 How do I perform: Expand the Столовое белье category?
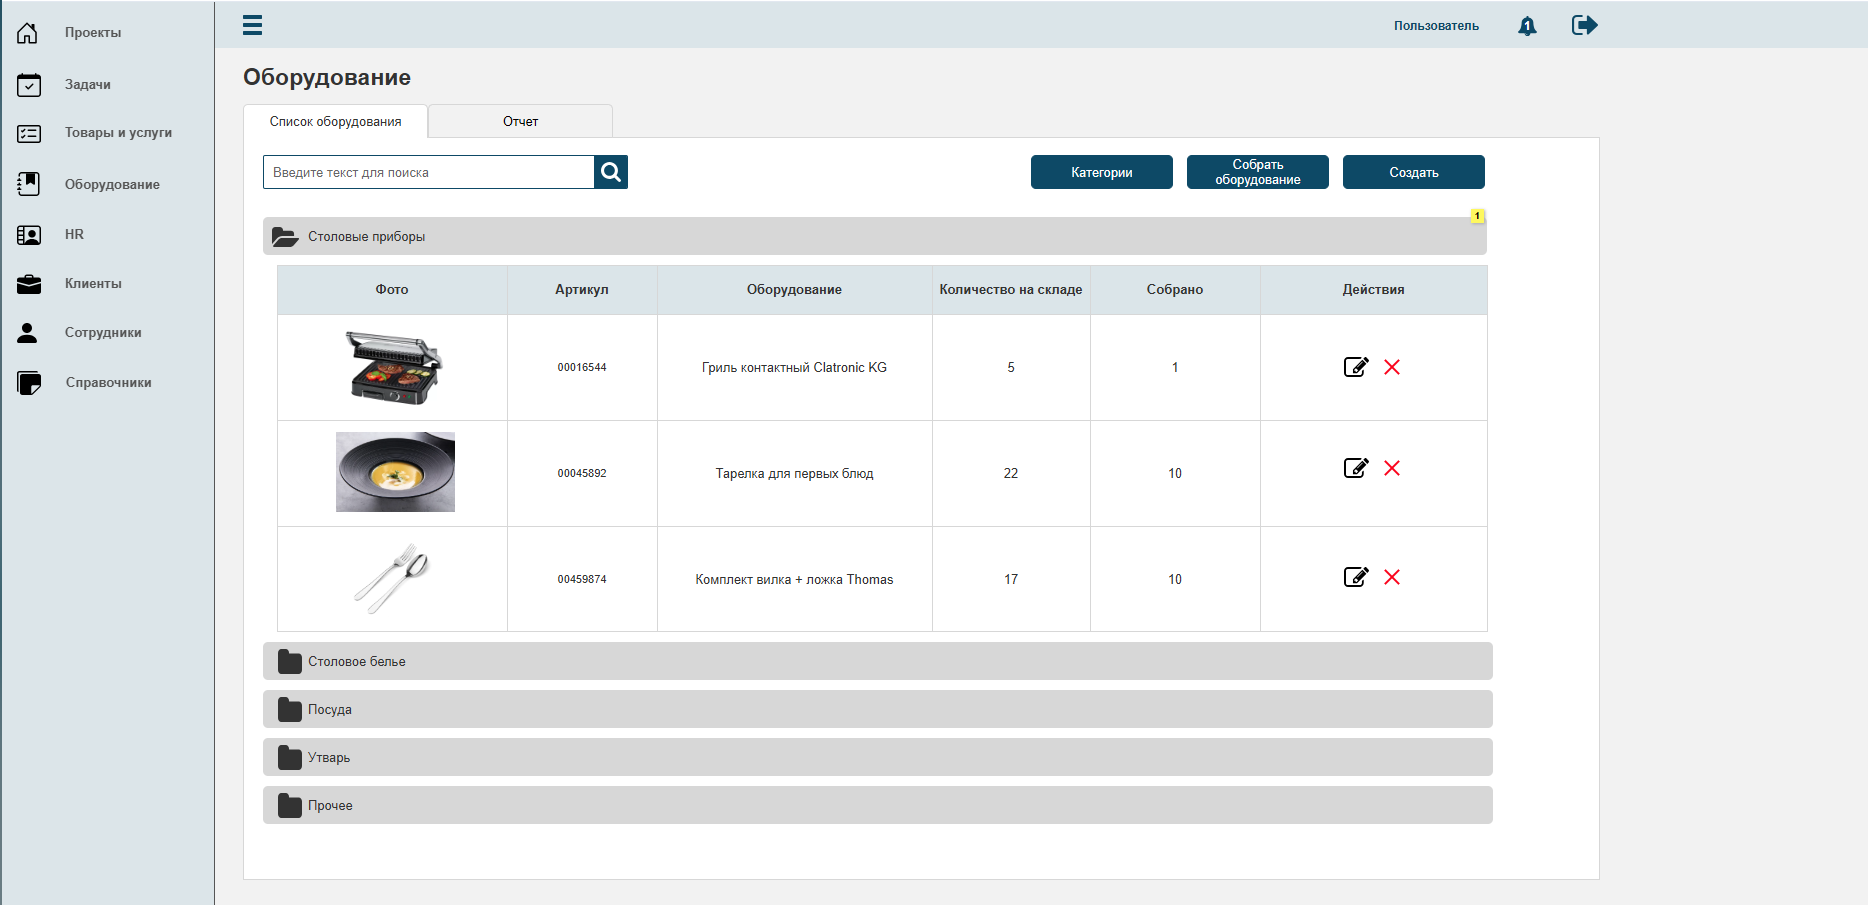click(x=878, y=661)
